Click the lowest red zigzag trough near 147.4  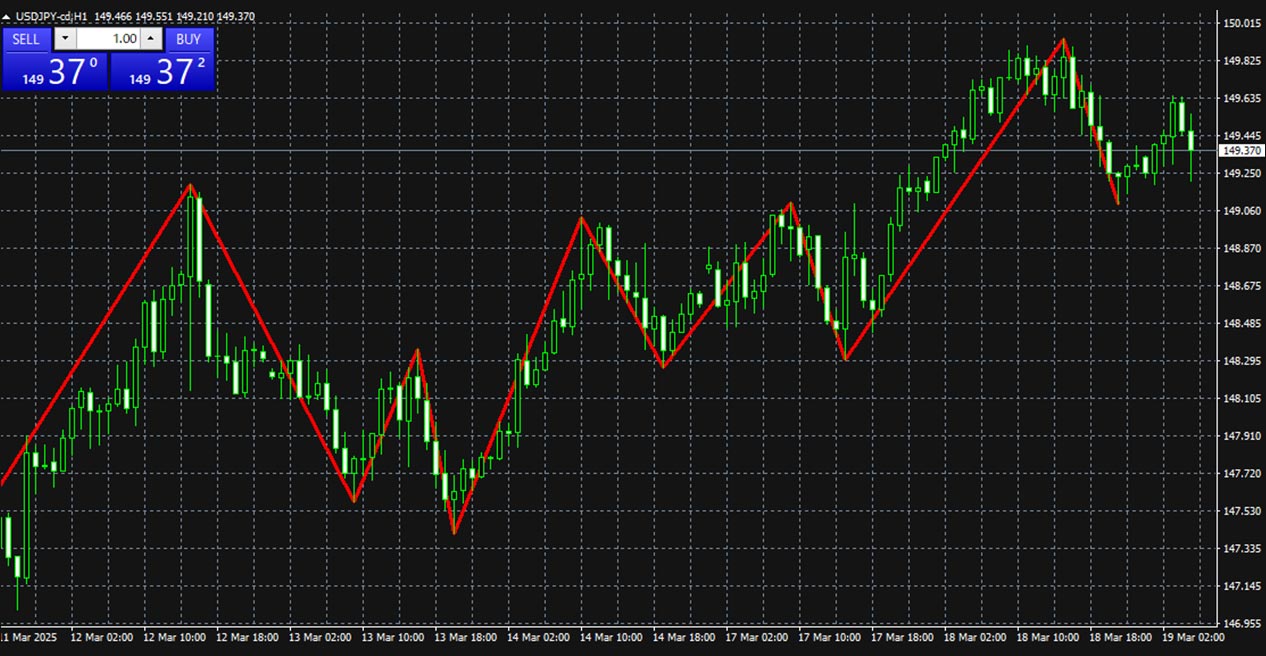pos(454,532)
